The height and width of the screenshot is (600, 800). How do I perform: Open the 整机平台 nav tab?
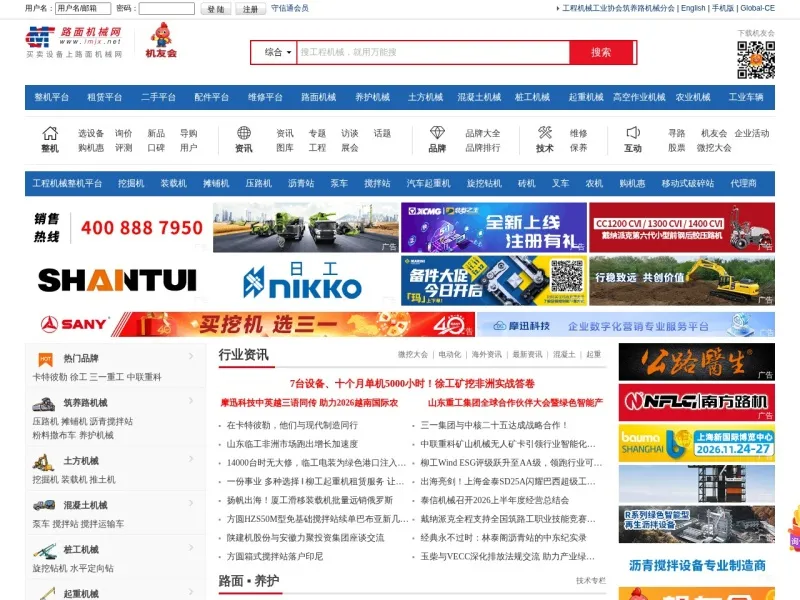(52, 97)
